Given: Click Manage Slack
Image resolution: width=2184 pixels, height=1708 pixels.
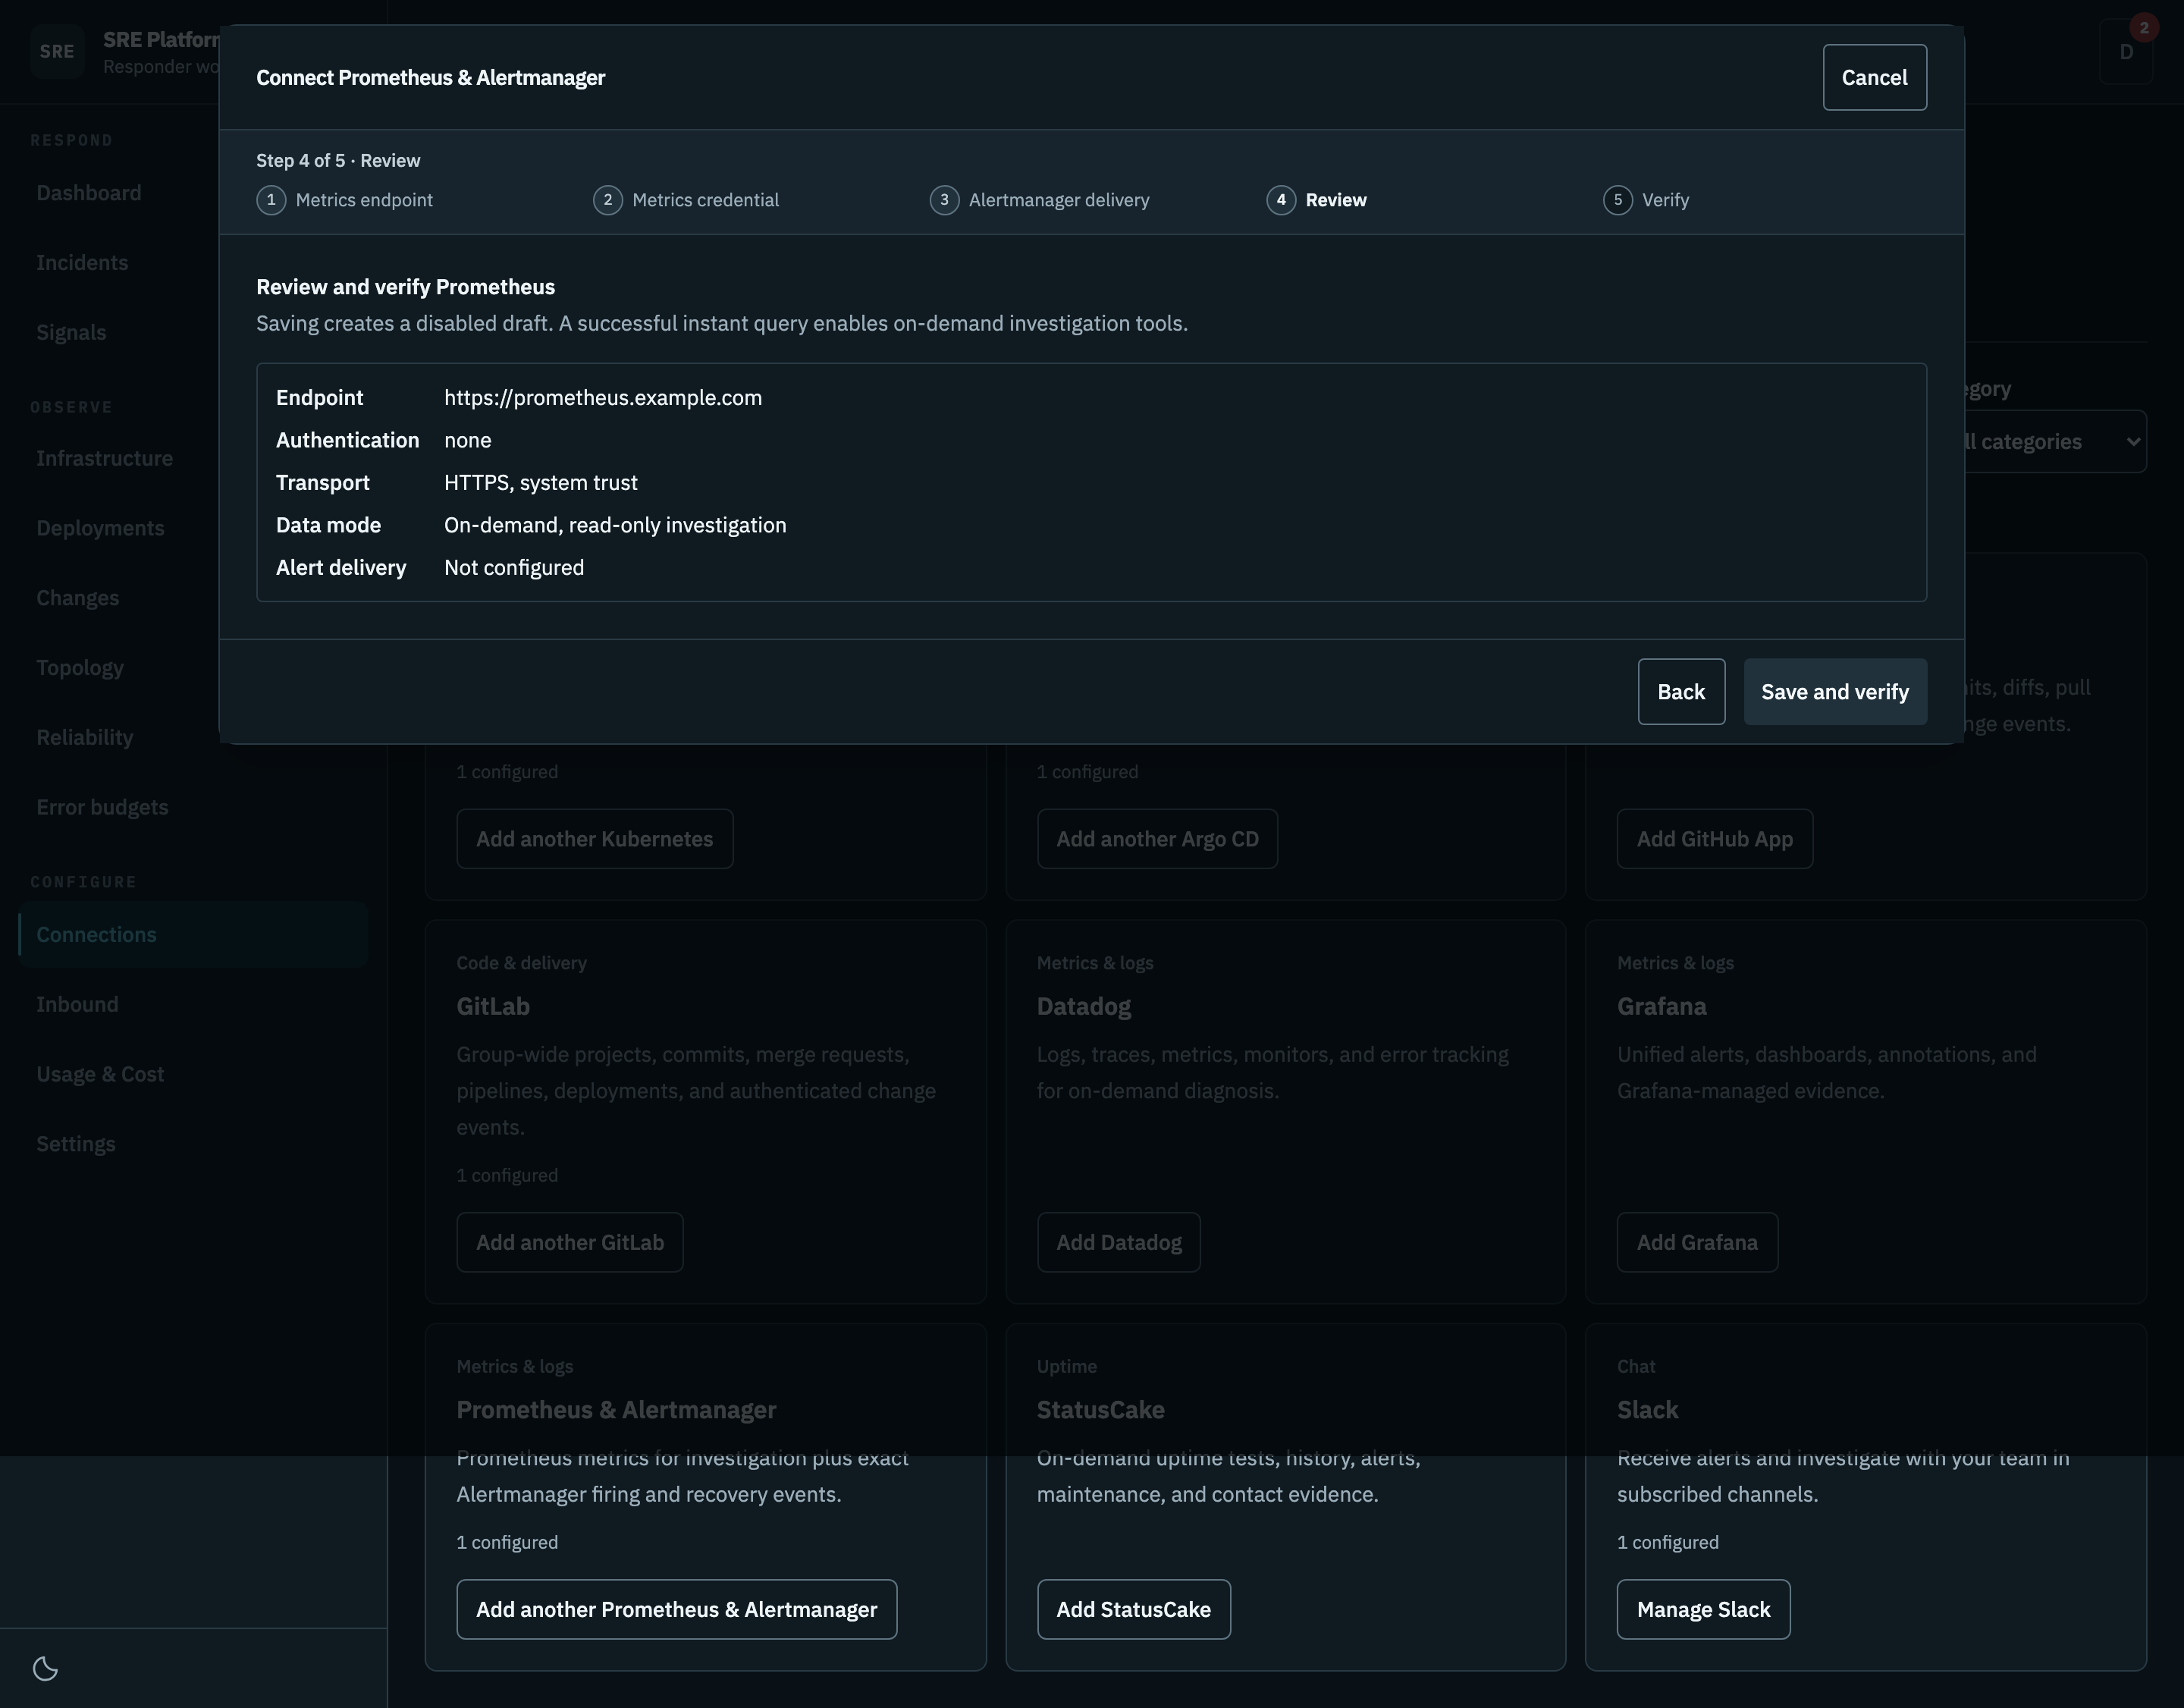Looking at the screenshot, I should click(1703, 1609).
